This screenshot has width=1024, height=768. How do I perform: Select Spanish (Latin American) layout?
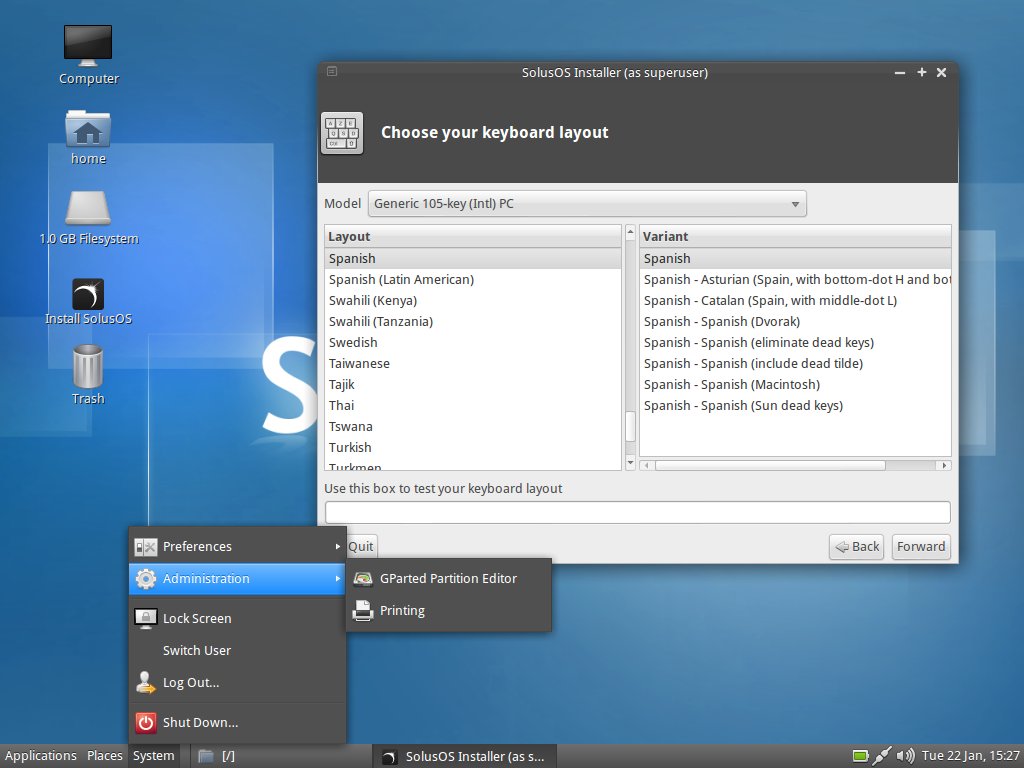pos(473,280)
